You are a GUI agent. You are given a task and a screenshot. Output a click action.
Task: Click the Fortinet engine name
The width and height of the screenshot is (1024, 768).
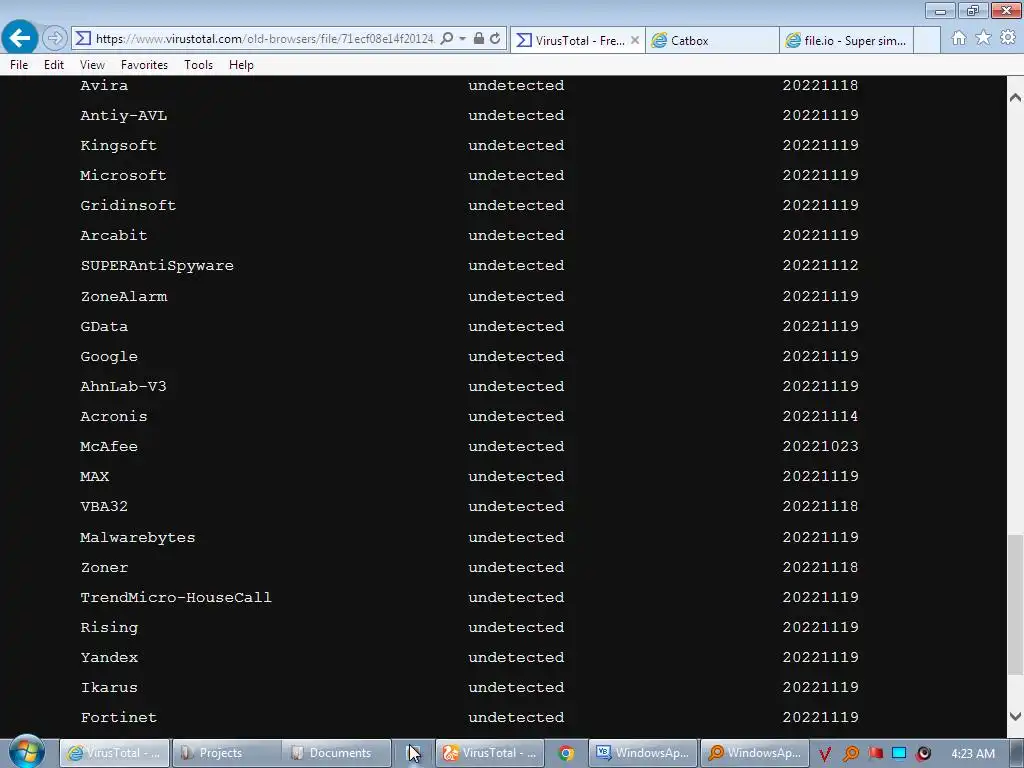(118, 718)
